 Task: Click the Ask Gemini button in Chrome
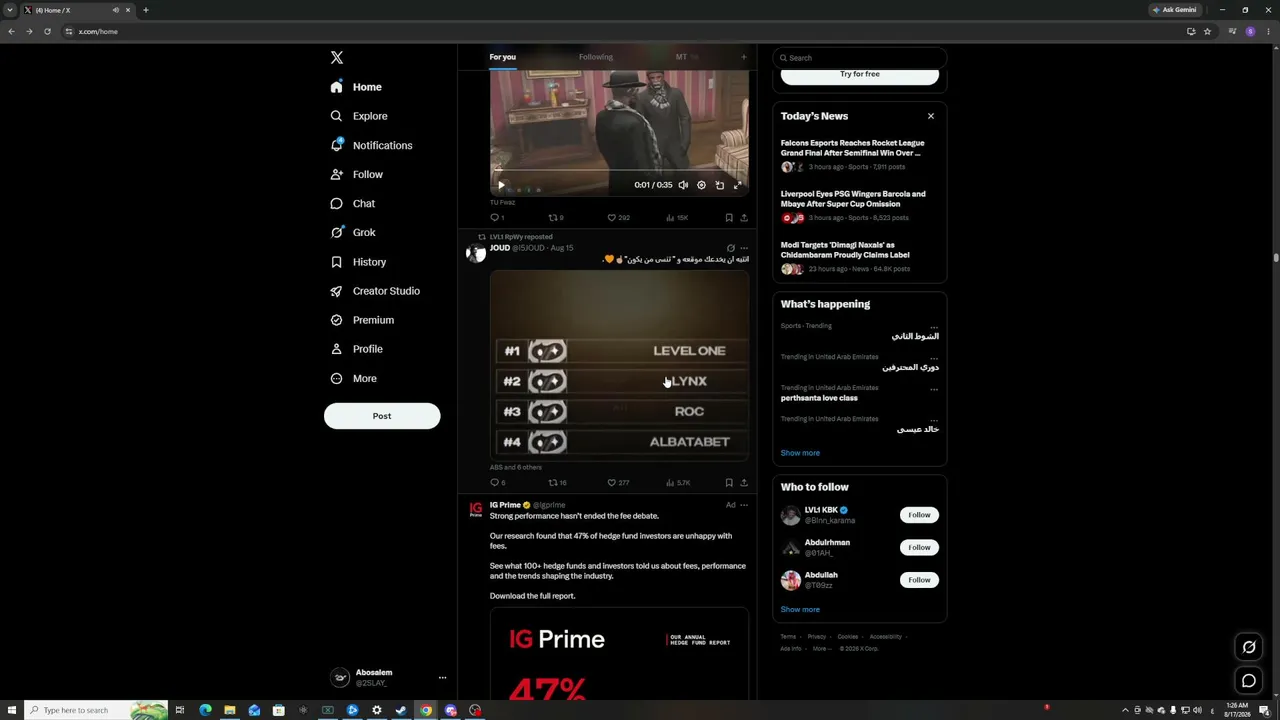(1174, 10)
